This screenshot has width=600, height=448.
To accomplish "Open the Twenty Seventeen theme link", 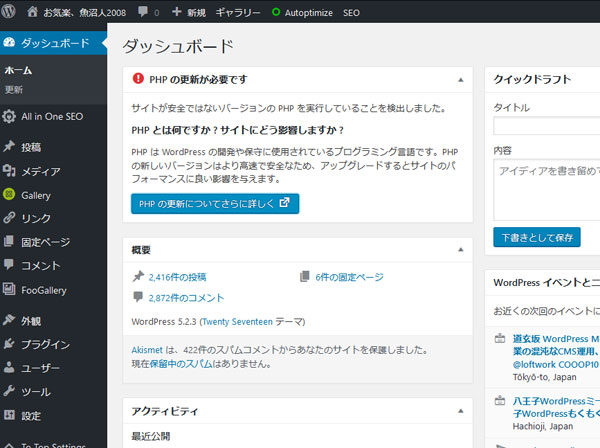I will coord(237,322).
